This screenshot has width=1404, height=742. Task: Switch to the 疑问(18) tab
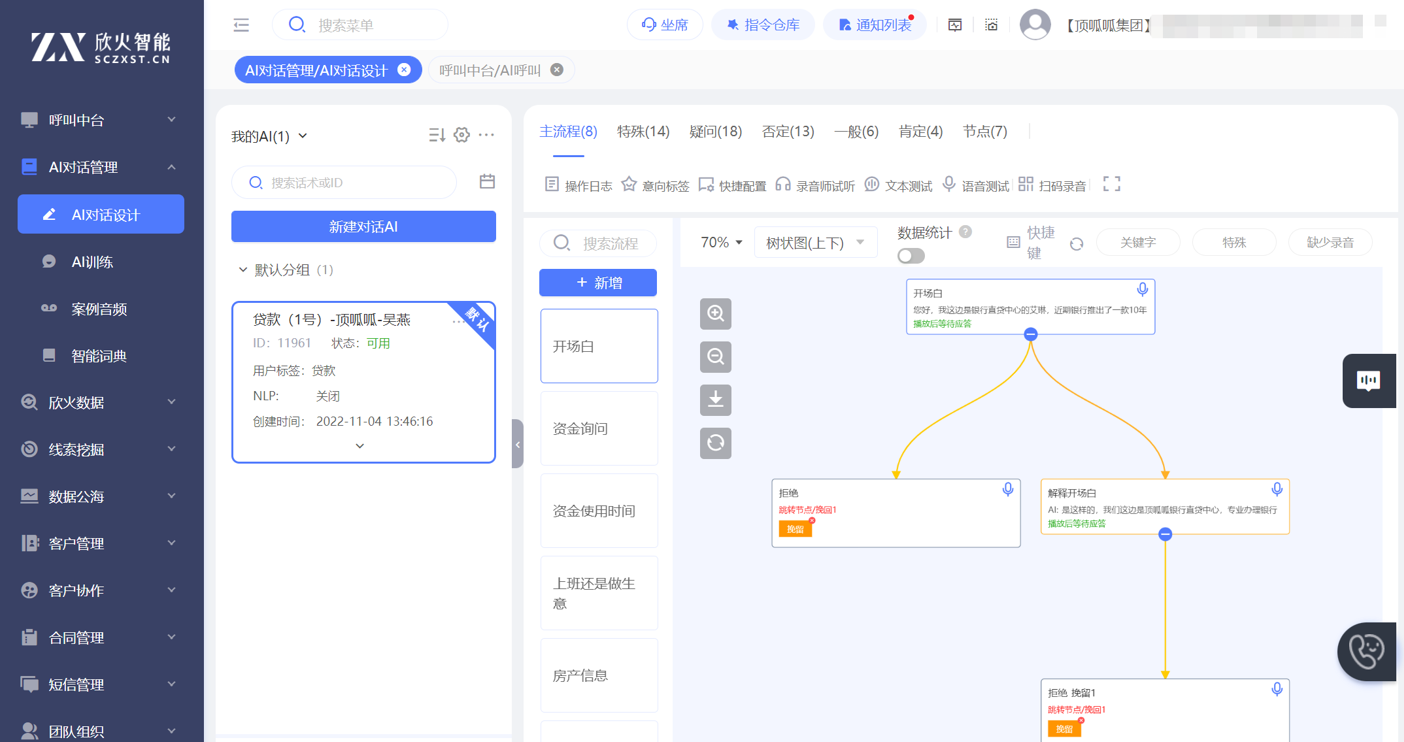click(715, 131)
